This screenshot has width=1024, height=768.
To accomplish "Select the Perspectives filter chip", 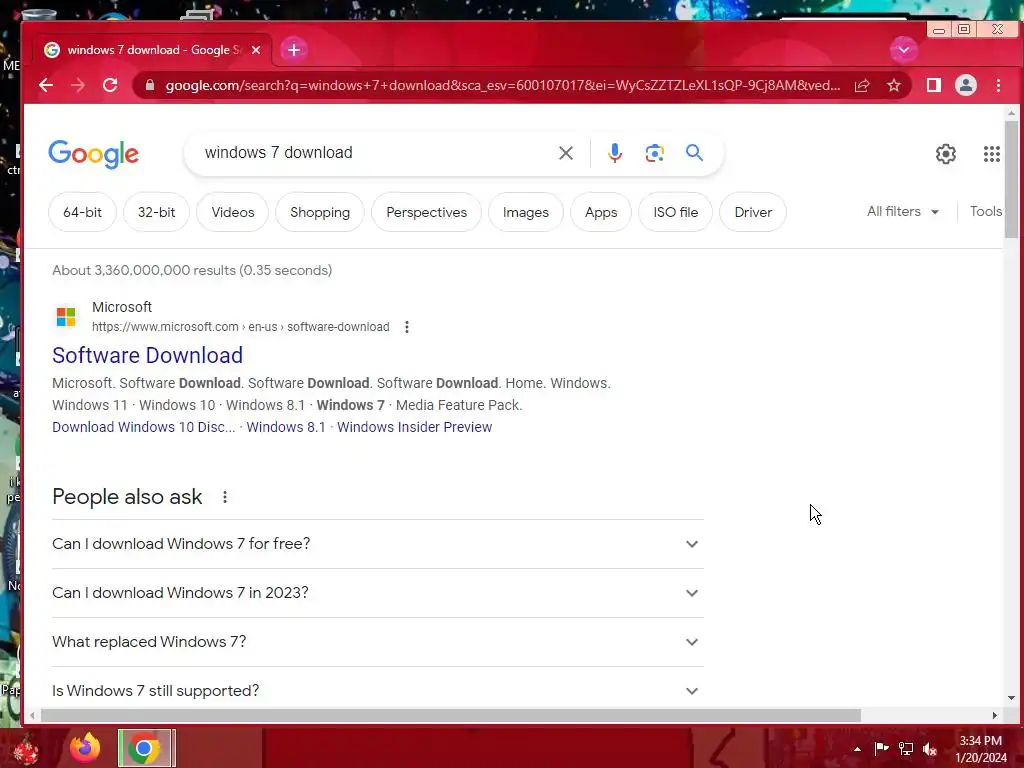I will pos(426,212).
